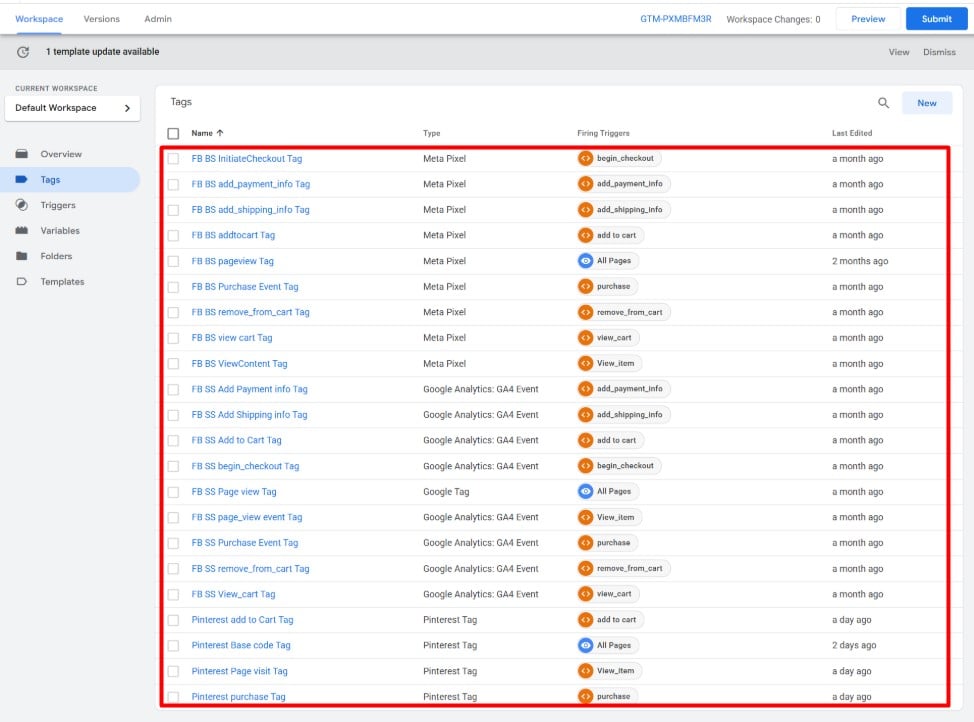Click add to cart trigger icon of FB BS addtocart Tag
Screen dimensions: 974x722
[x=585, y=235]
